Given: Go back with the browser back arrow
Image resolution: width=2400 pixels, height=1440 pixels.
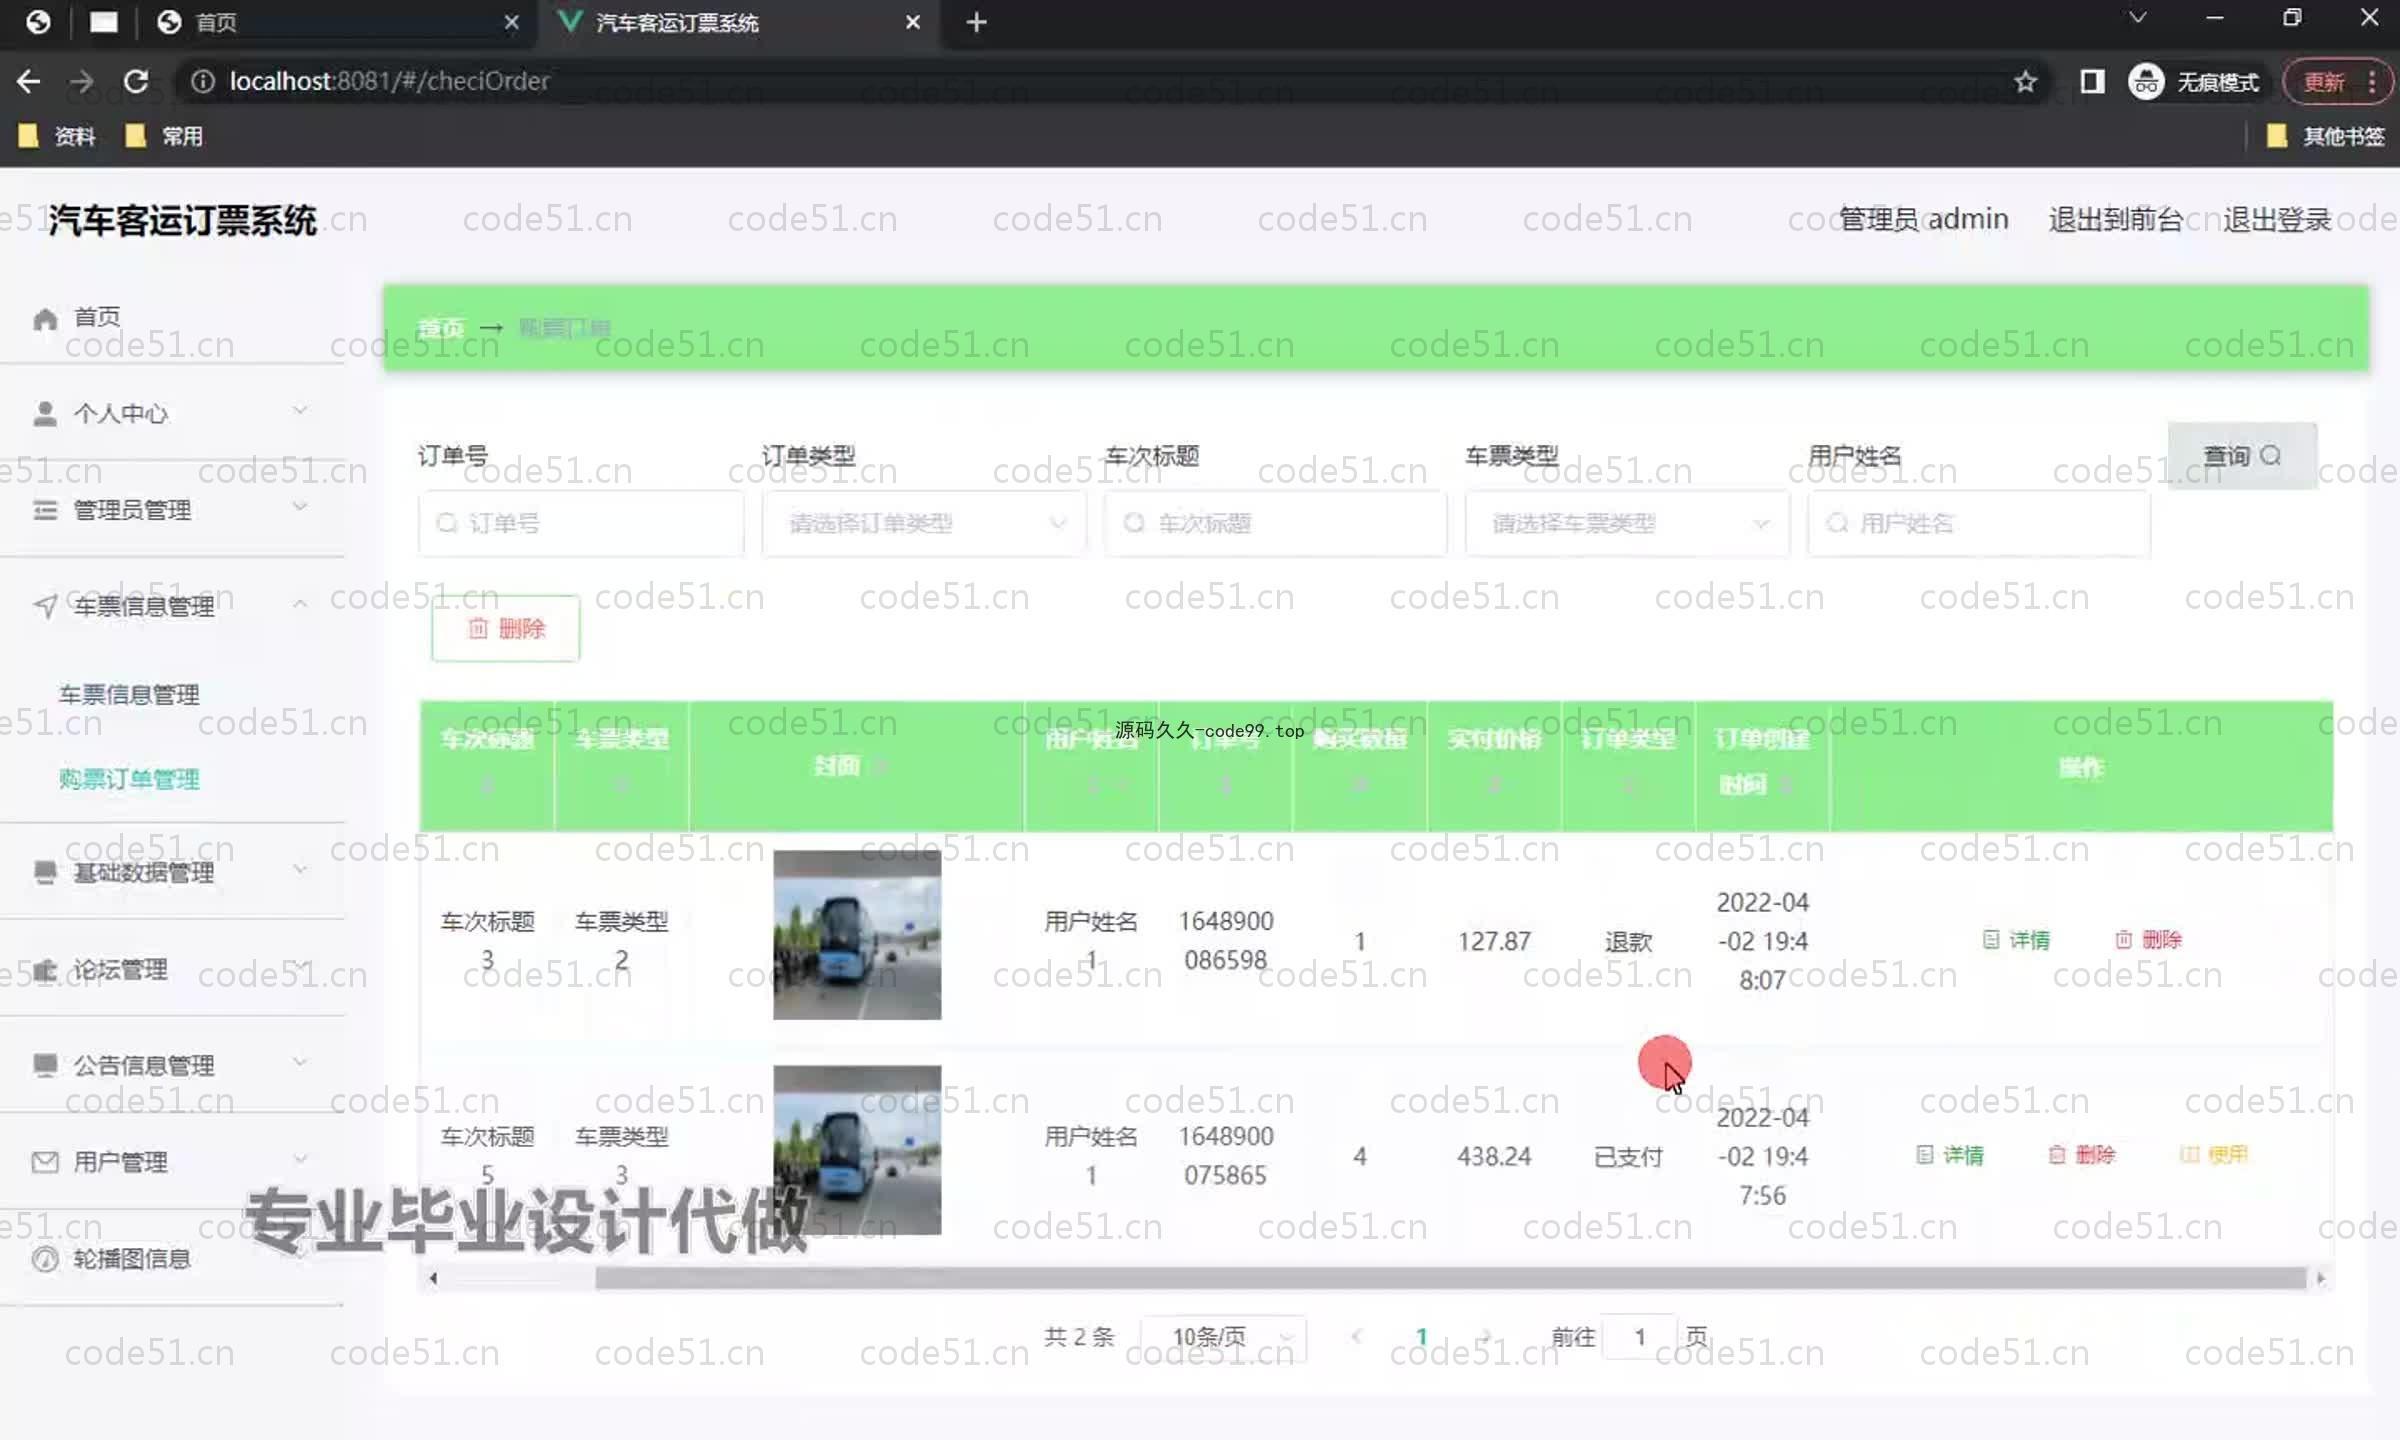Looking at the screenshot, I should [28, 81].
